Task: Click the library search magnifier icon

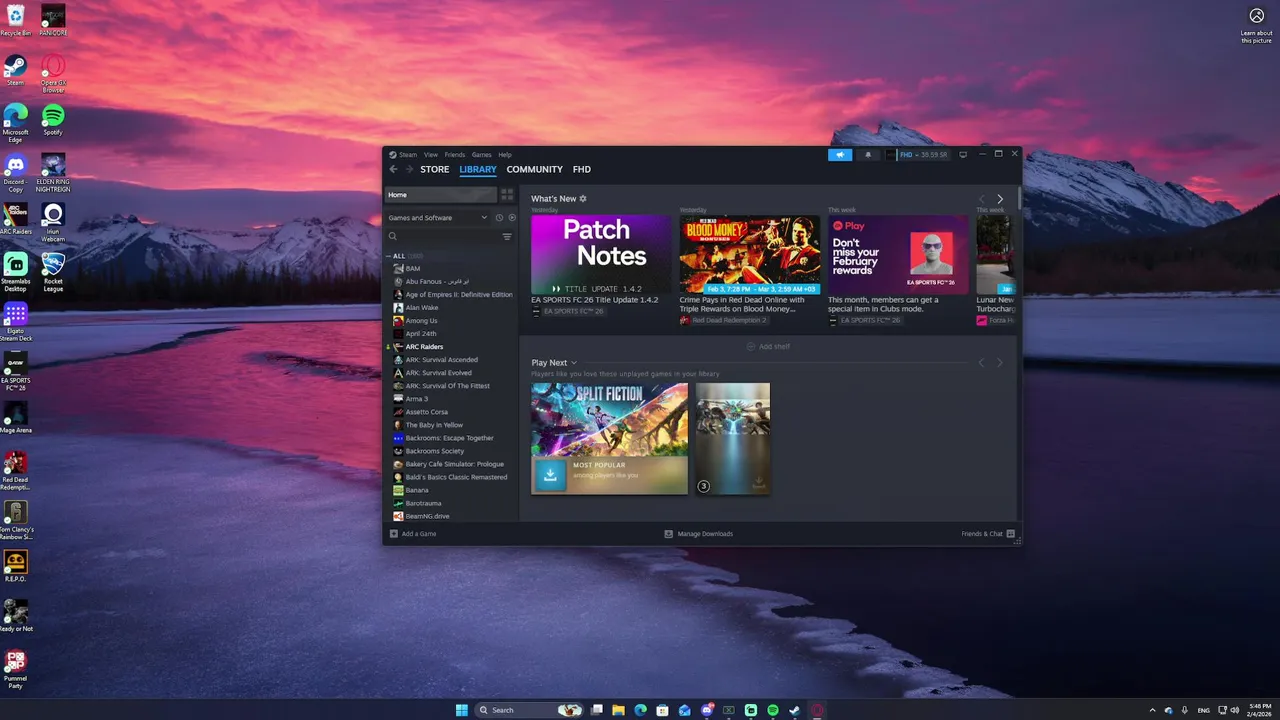Action: [x=393, y=236]
